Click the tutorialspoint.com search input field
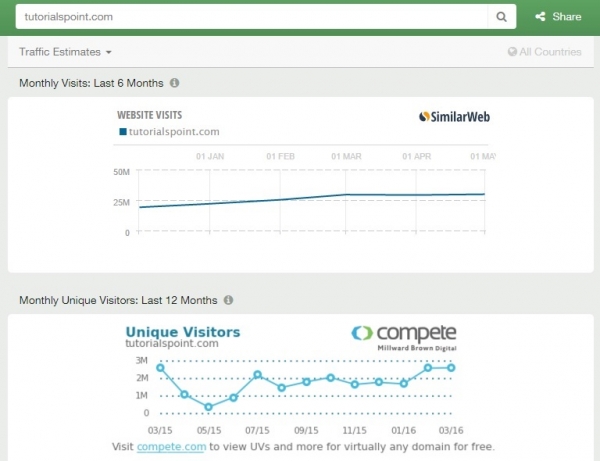600x461 pixels. click(x=251, y=17)
